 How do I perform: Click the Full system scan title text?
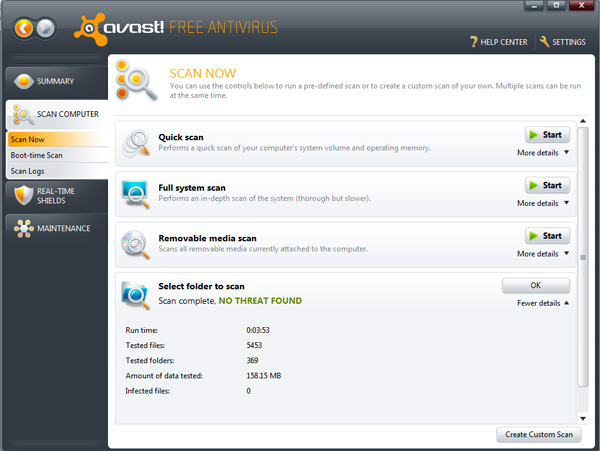[x=192, y=188]
